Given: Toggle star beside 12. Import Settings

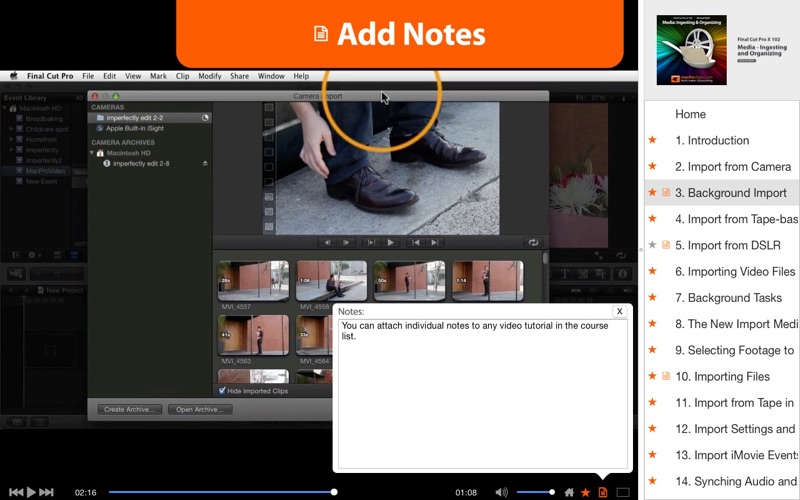Looking at the screenshot, I should pos(652,428).
